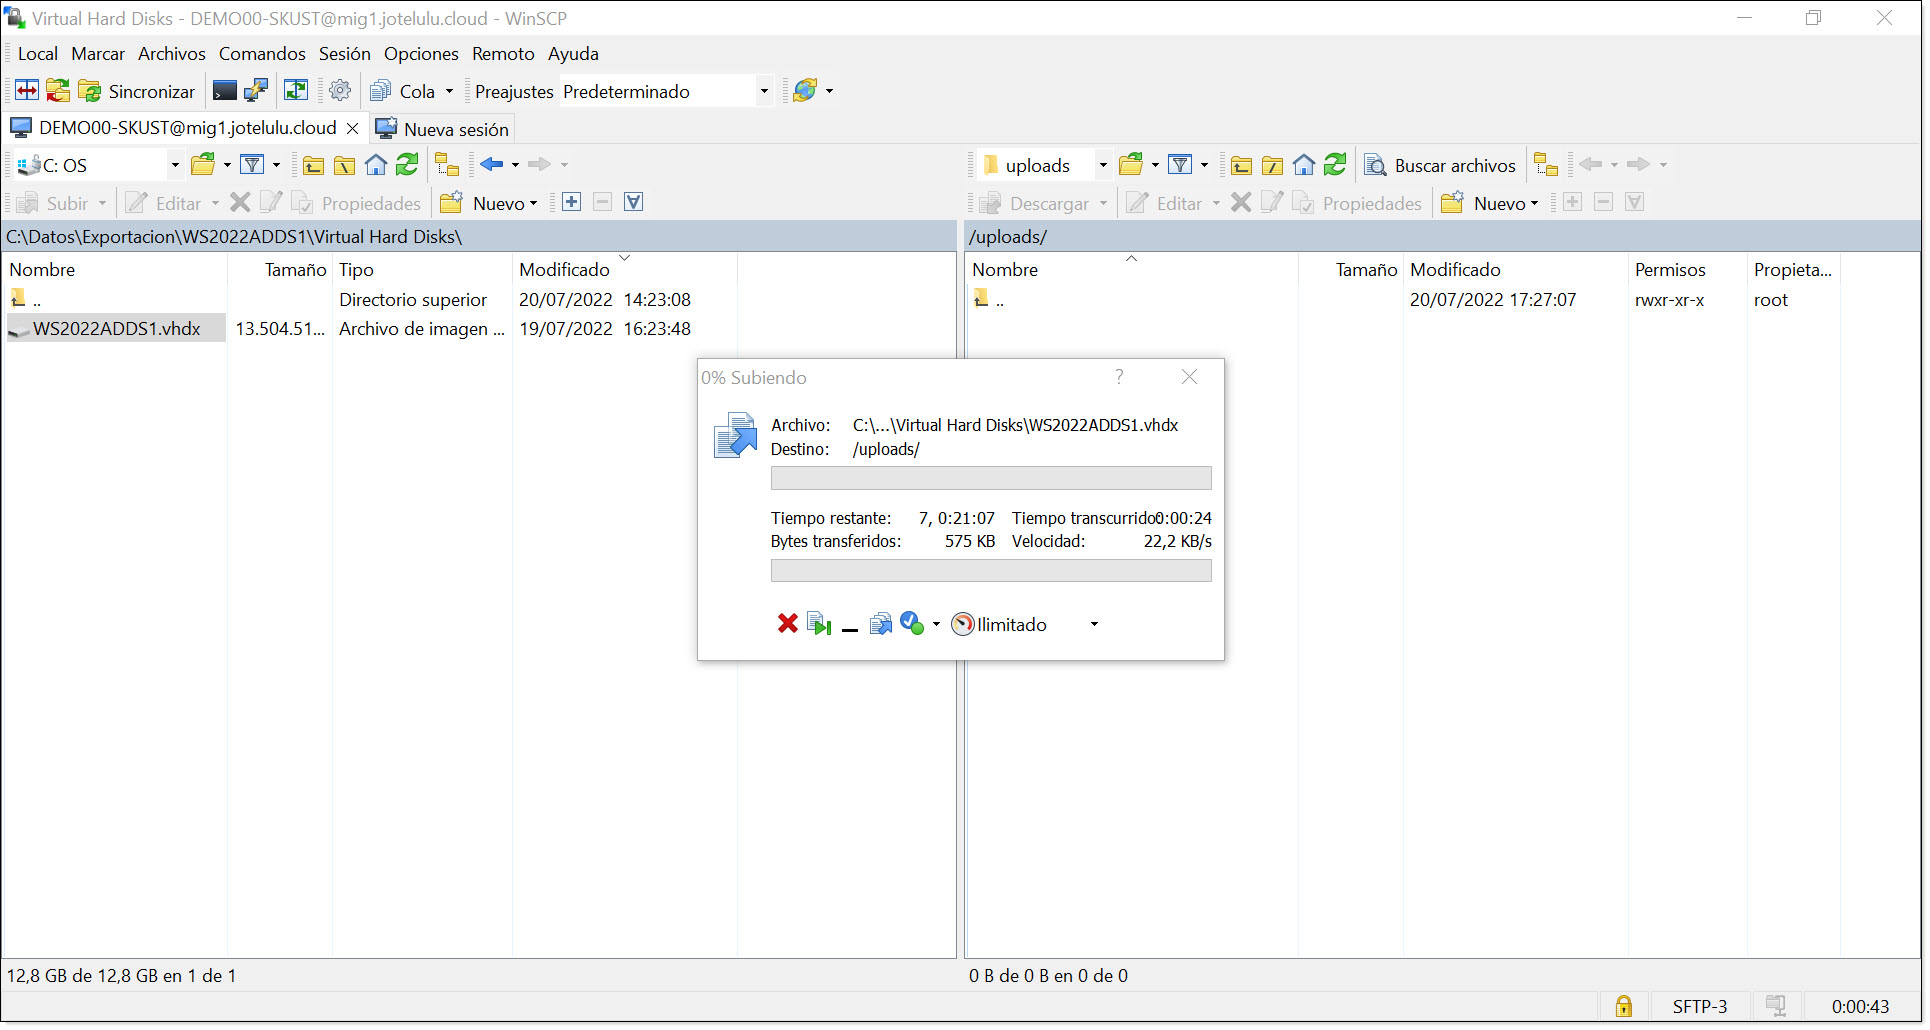The width and height of the screenshot is (1930, 1030).
Task: Open a console with the terminal icon
Action: pos(224,90)
